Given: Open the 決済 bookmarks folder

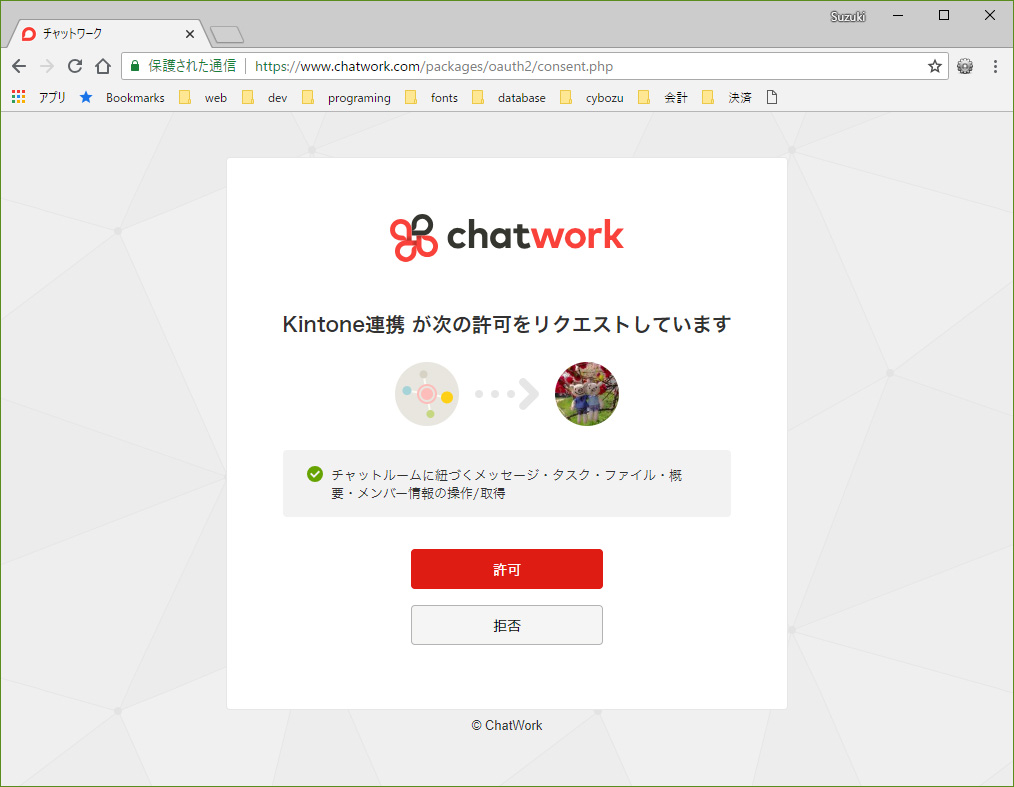Looking at the screenshot, I should tap(727, 98).
